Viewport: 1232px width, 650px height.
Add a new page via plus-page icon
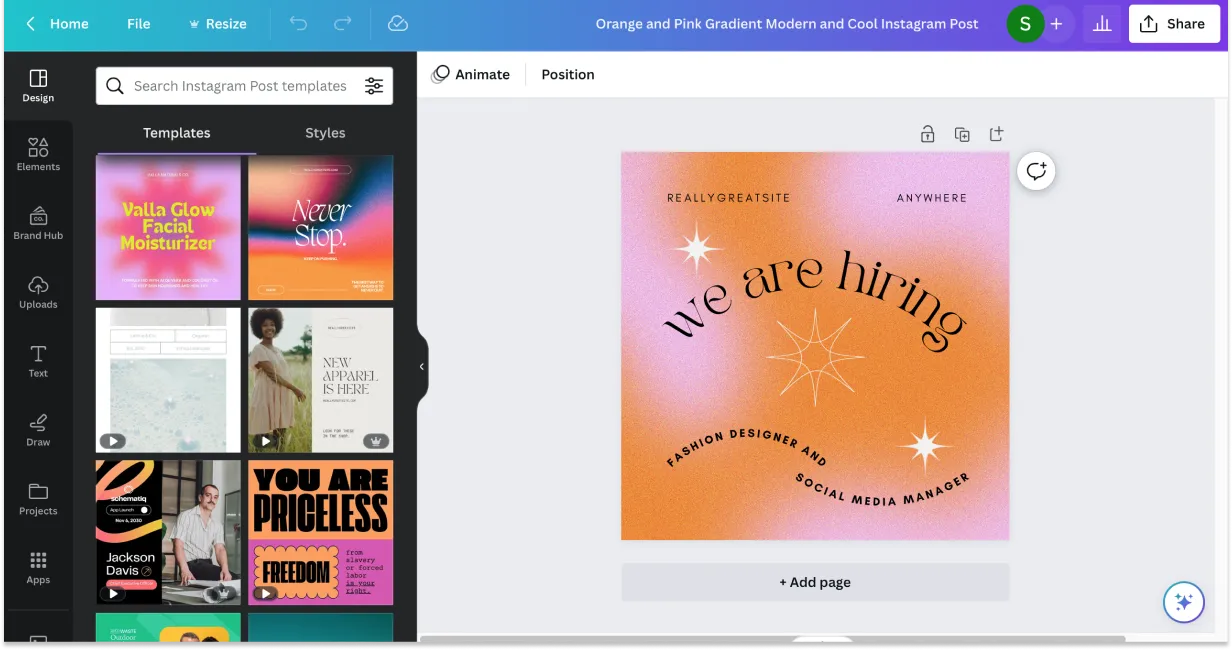click(996, 134)
